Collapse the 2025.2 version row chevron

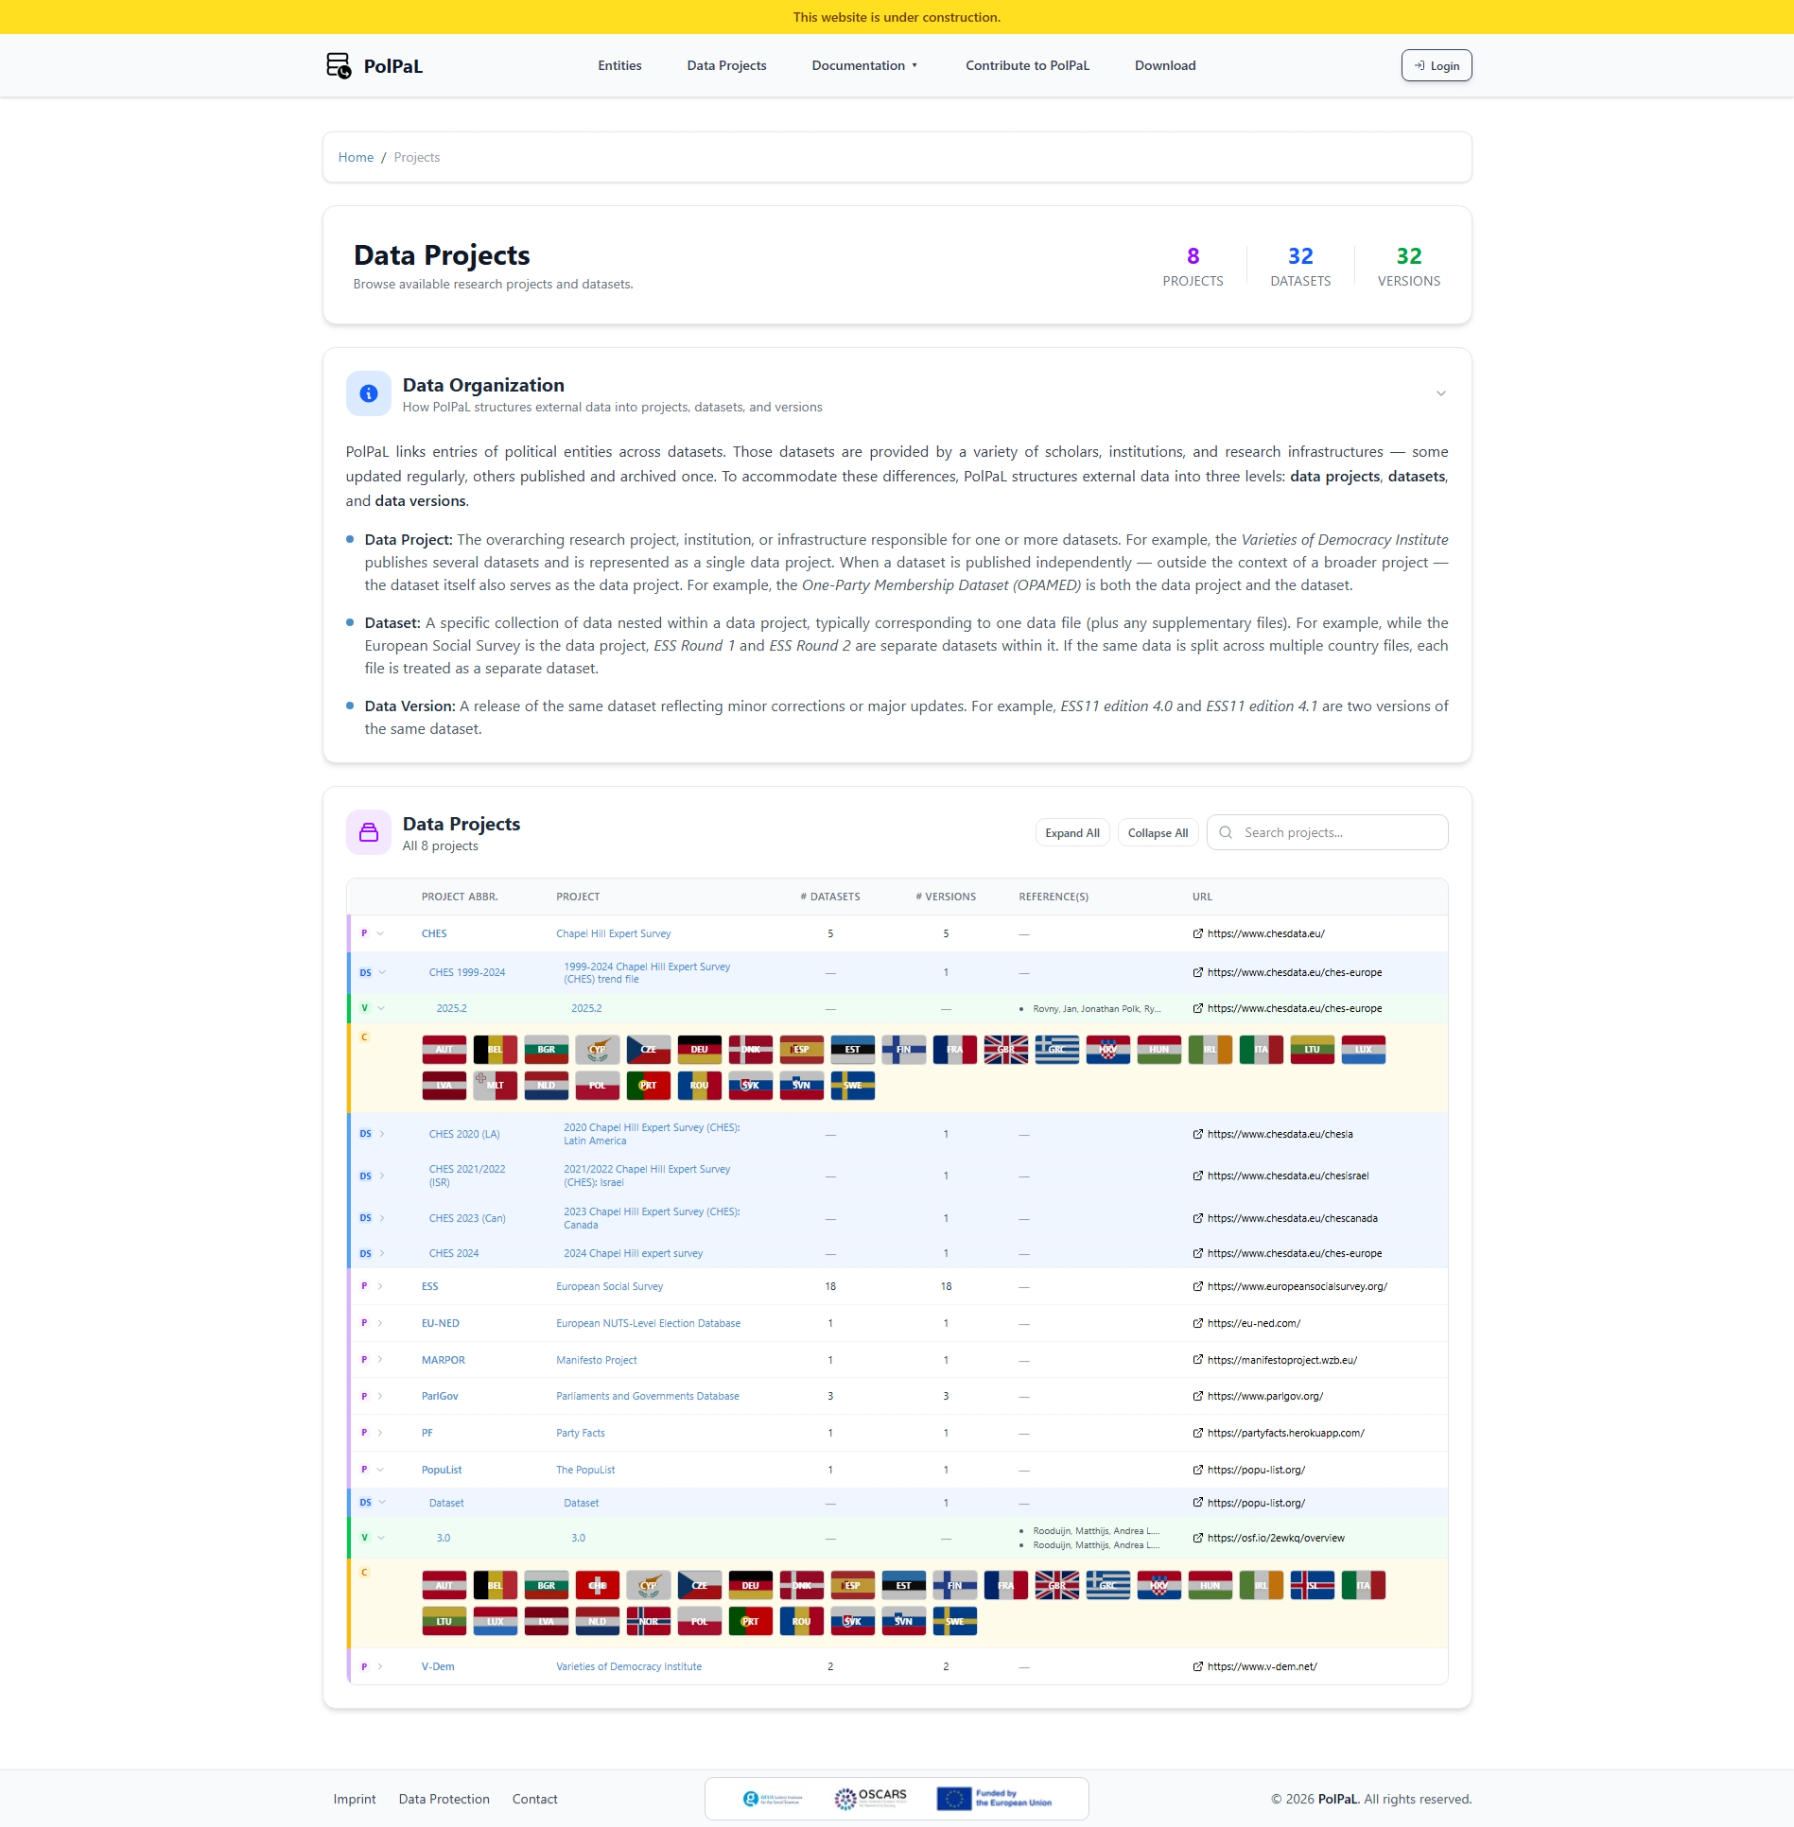(381, 1008)
